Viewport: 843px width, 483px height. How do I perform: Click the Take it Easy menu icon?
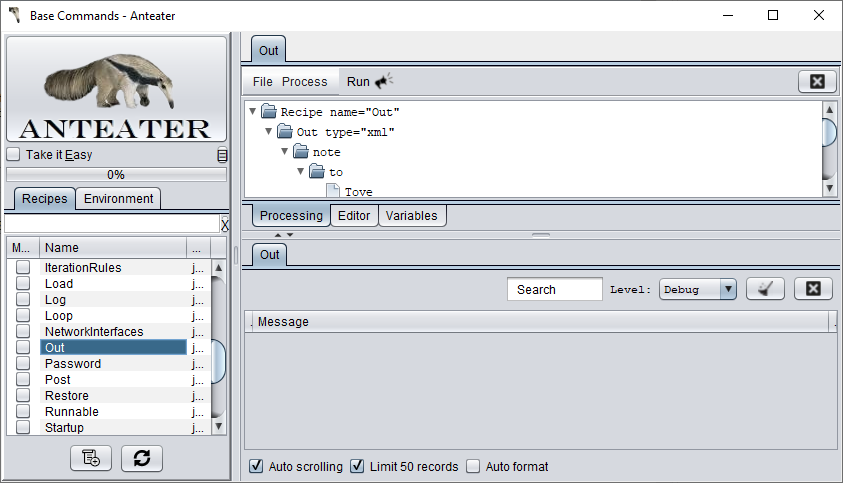click(222, 155)
